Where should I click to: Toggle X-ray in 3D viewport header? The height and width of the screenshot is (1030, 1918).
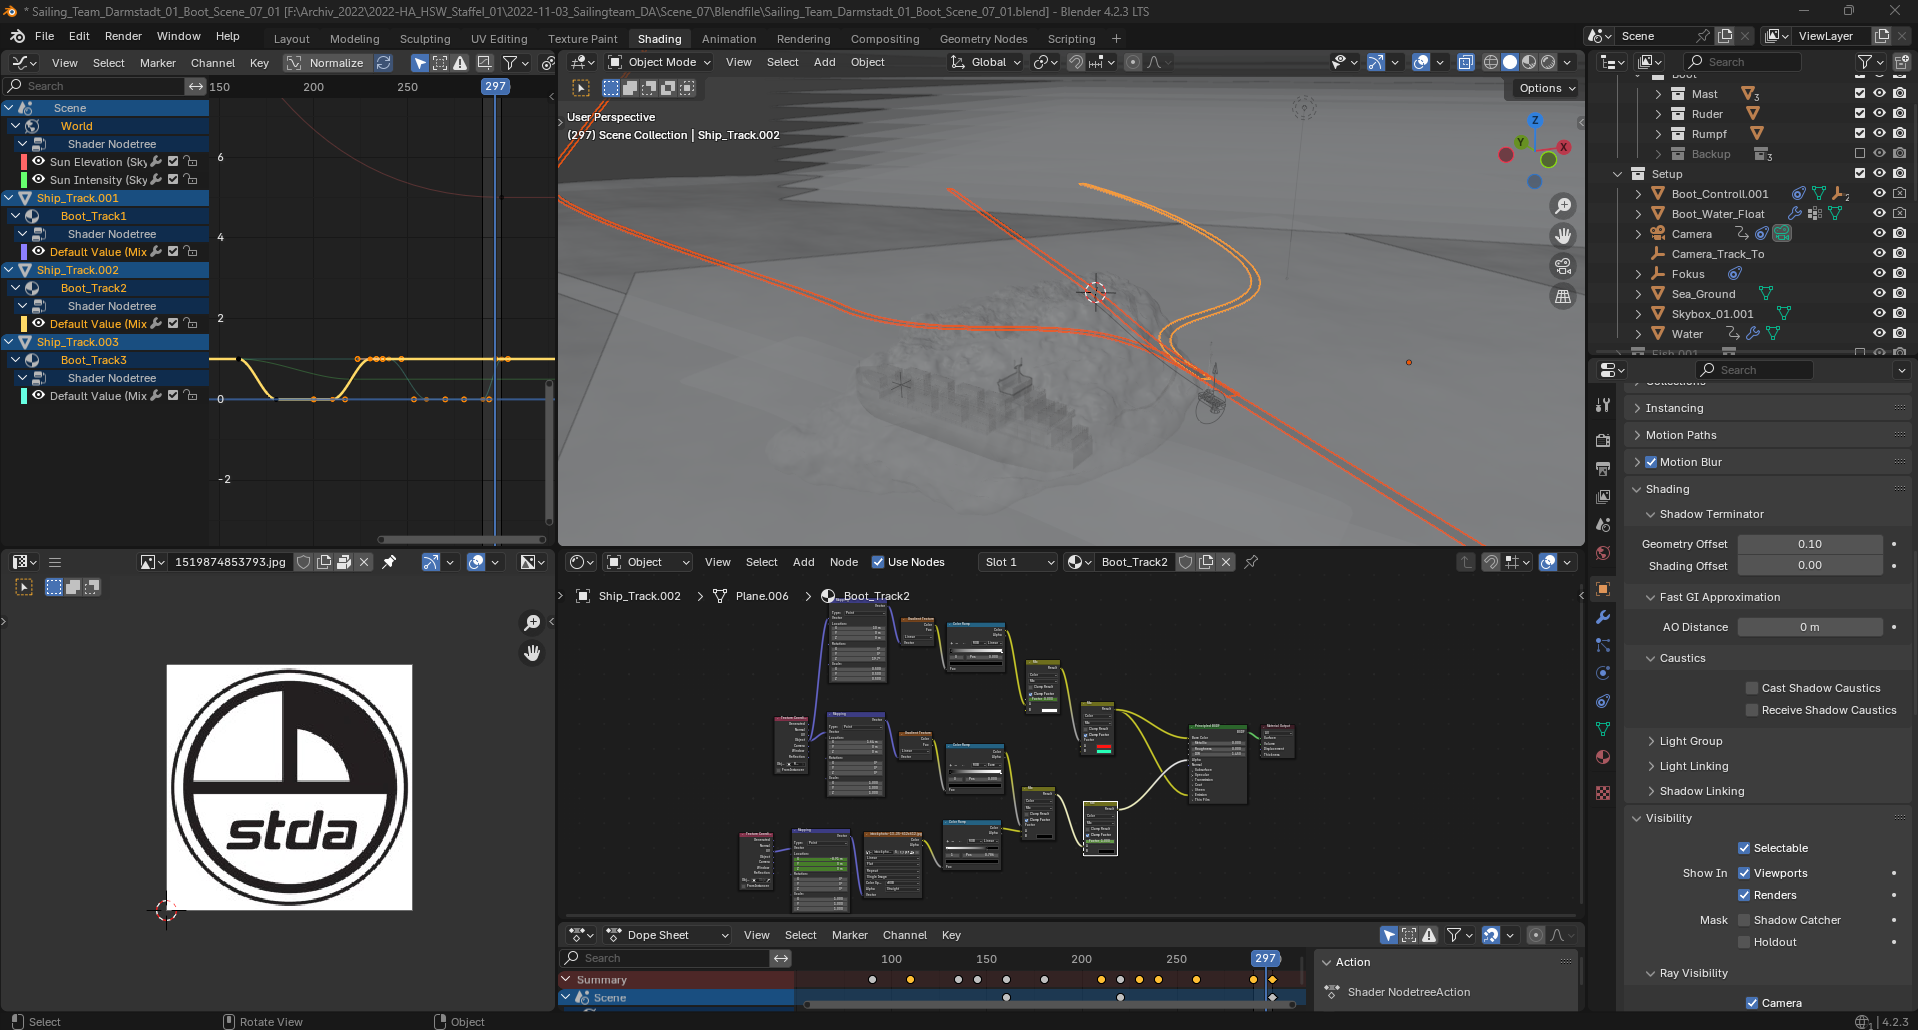pyautogui.click(x=1465, y=62)
